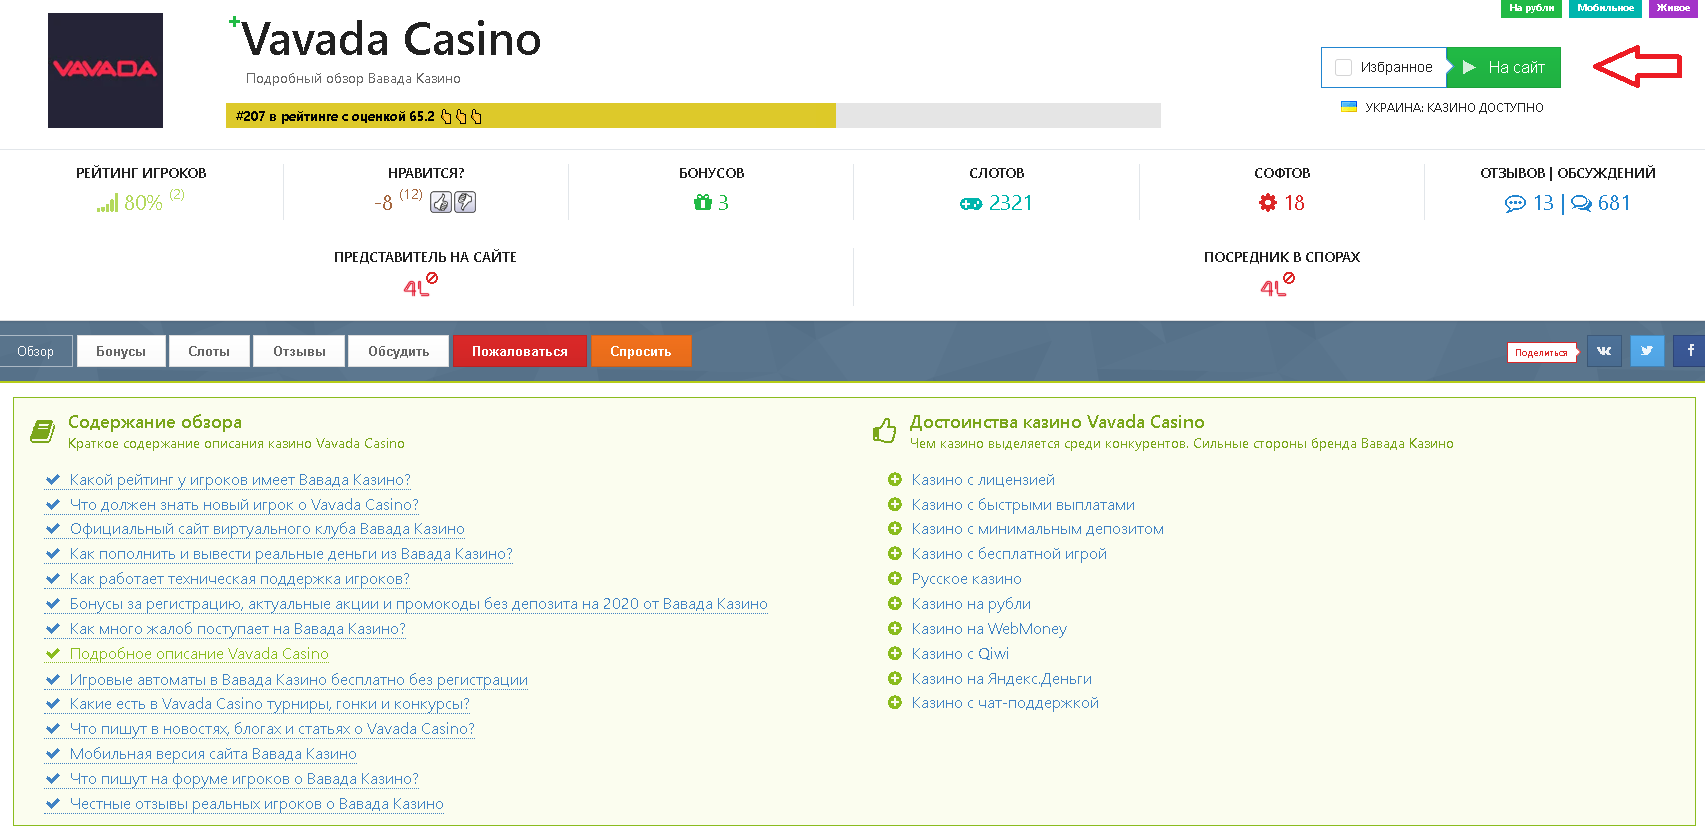1705x837 pixels.
Task: Select the Слоты tab
Action: (209, 351)
